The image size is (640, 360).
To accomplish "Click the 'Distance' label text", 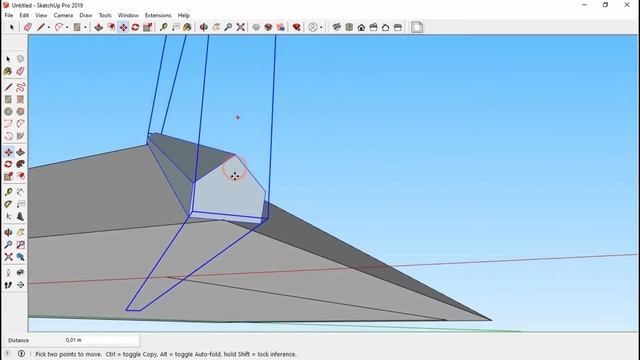I will (x=18, y=340).
